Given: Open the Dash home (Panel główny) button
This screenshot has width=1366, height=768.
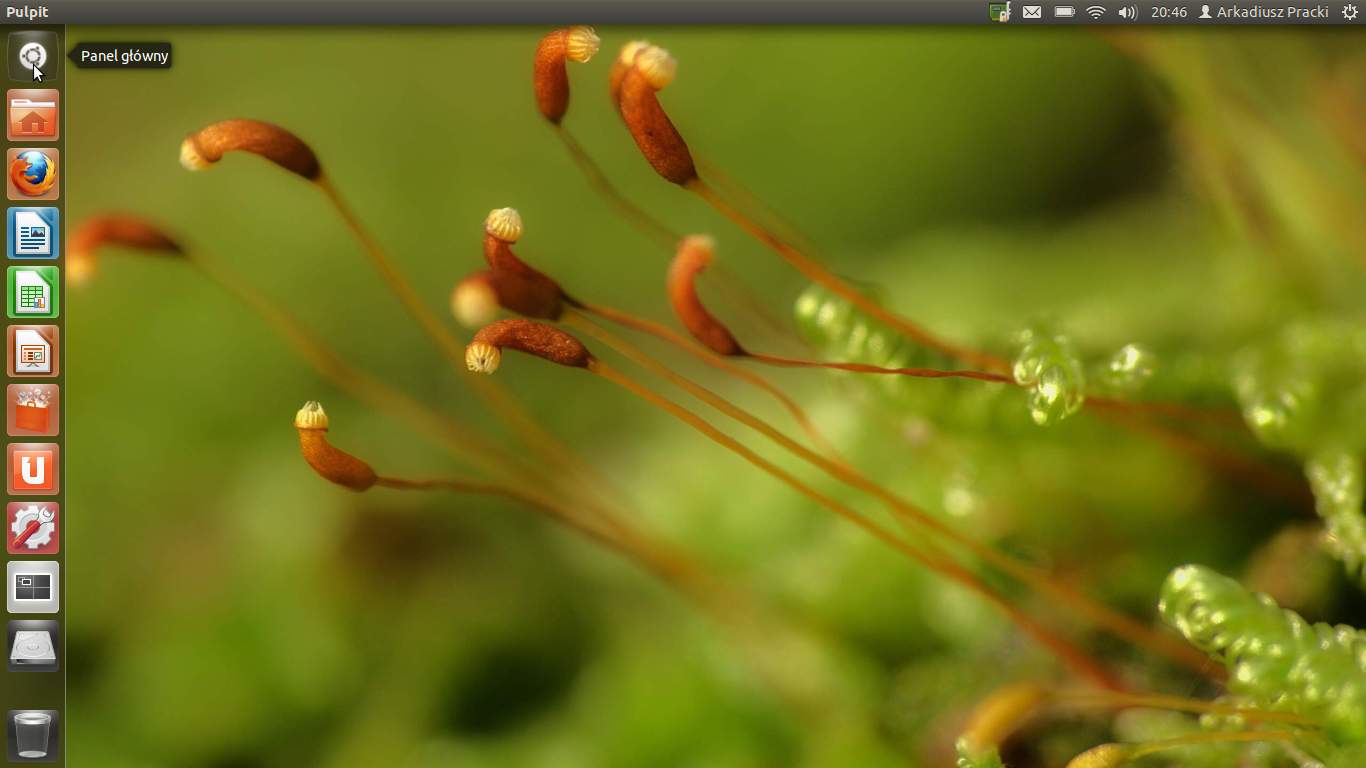Looking at the screenshot, I should 33,56.
